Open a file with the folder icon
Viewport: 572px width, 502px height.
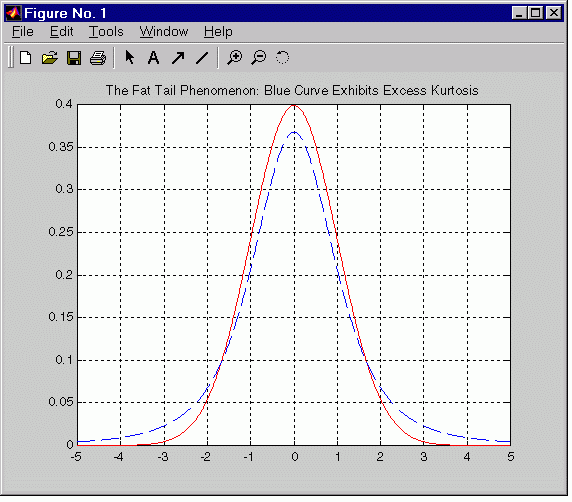click(50, 58)
